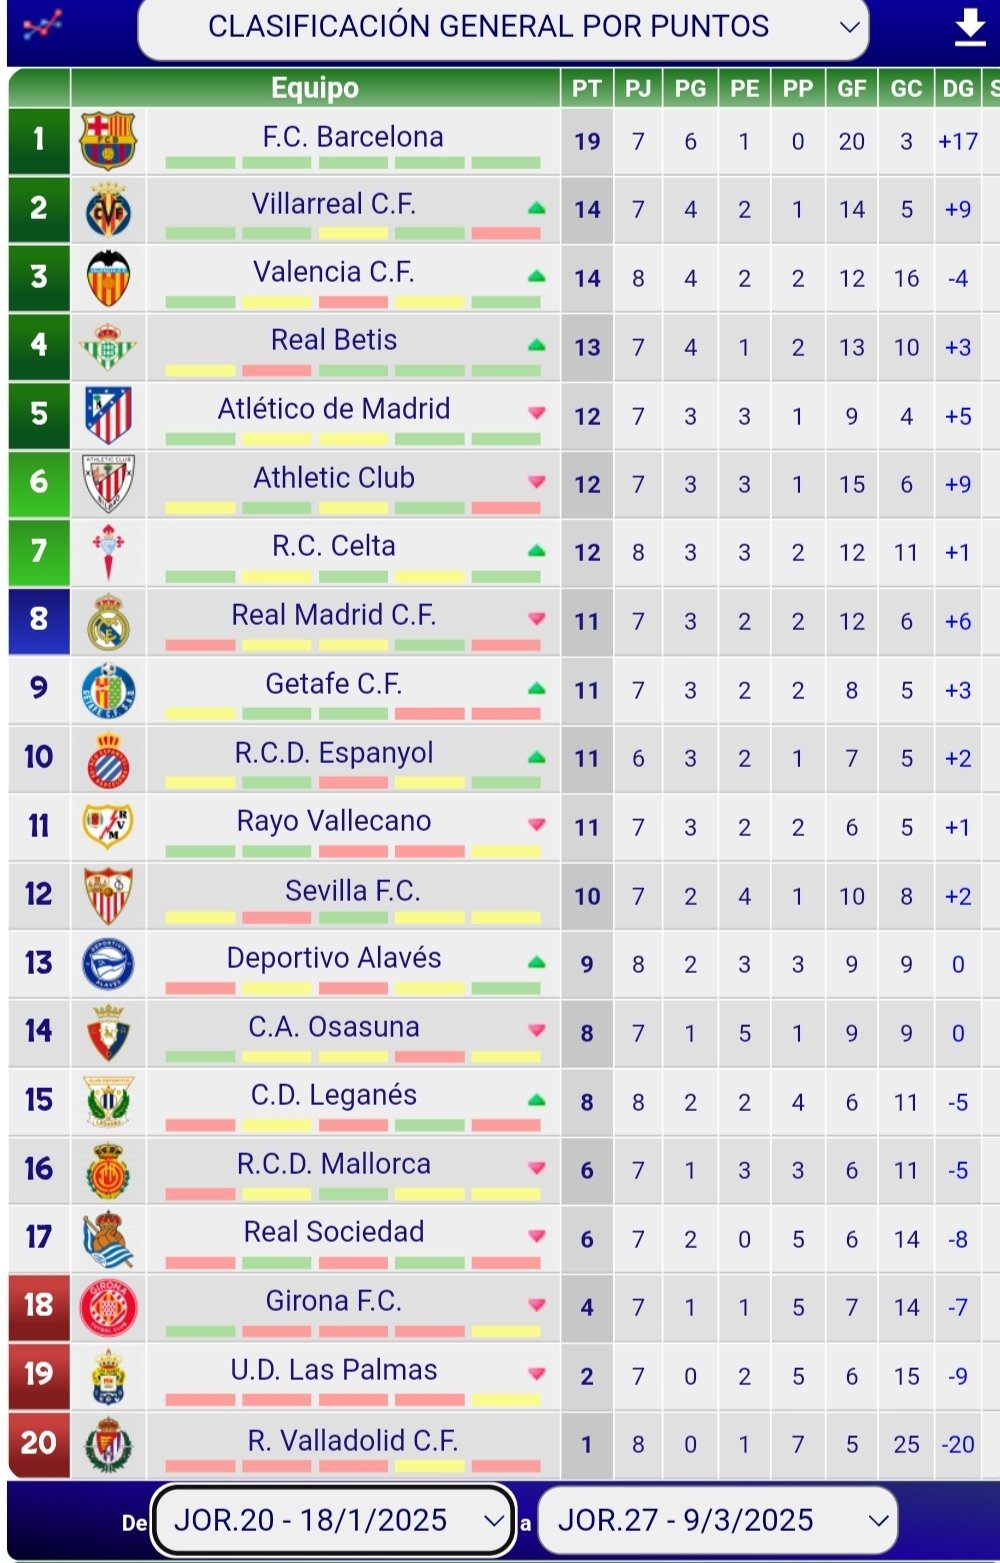
Task: Click the R. Valladolid C.F. crest
Action: tap(108, 1444)
